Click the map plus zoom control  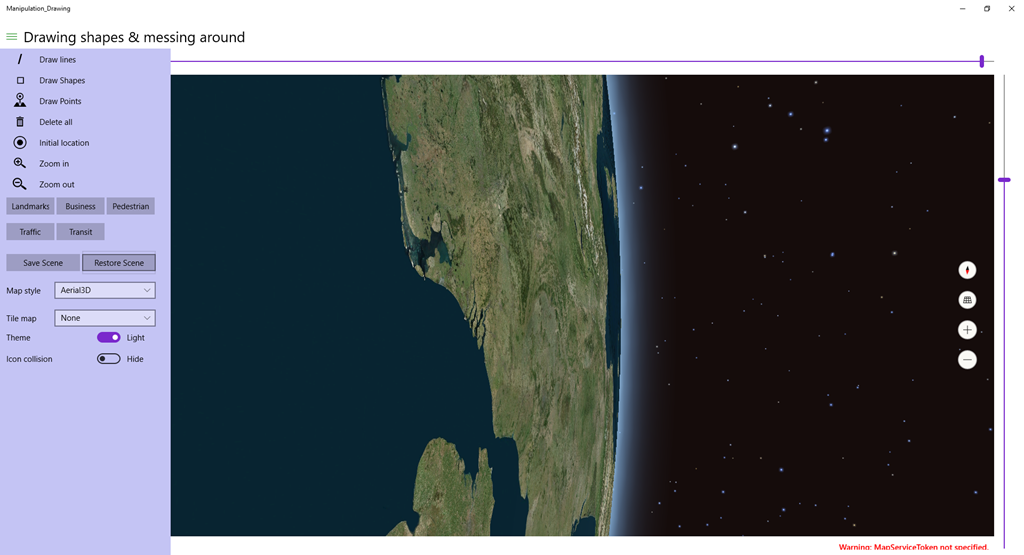coord(967,330)
